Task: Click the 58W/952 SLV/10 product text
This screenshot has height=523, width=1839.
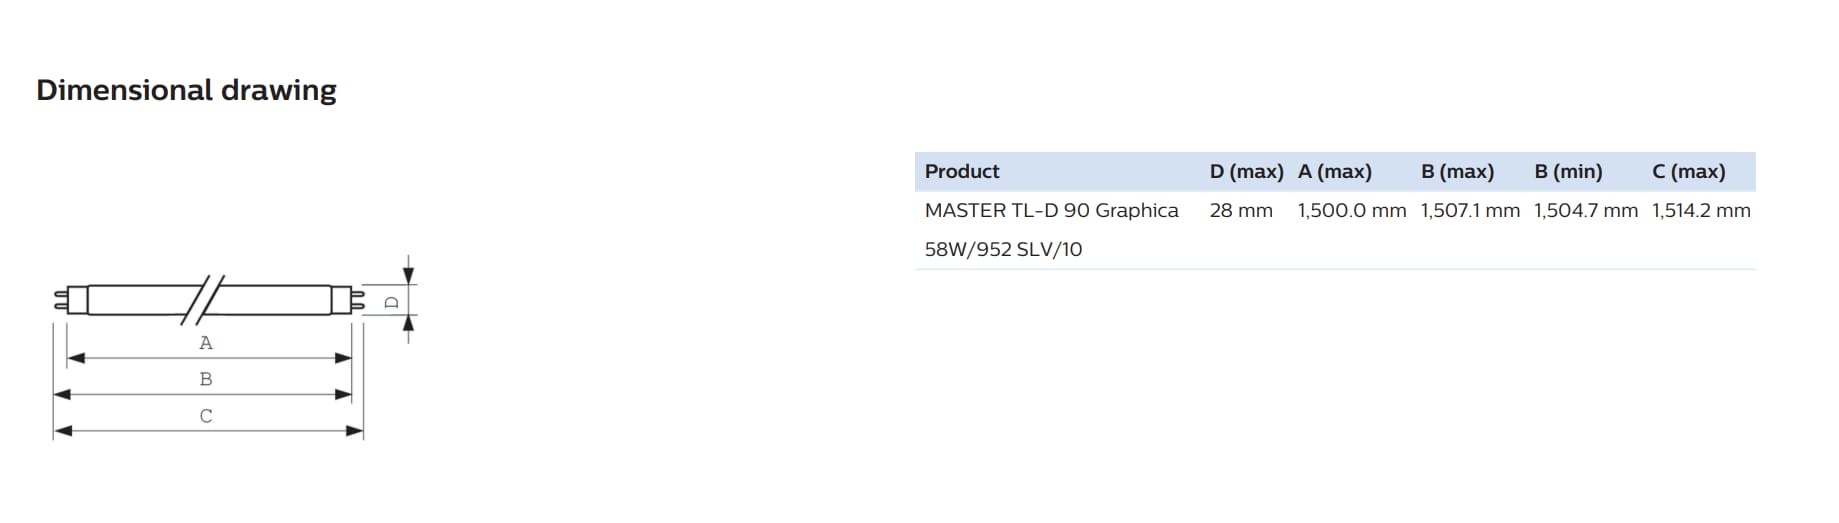Action: coord(1003,249)
